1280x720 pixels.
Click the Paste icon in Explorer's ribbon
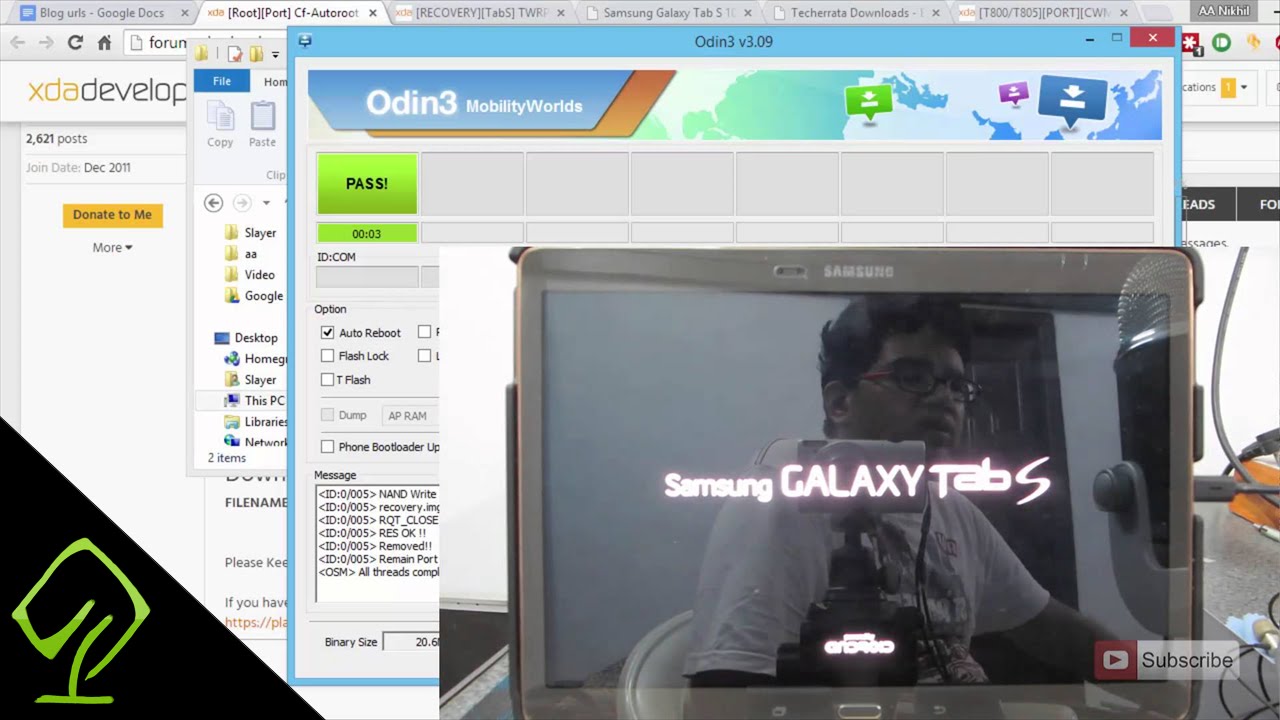pyautogui.click(x=262, y=117)
